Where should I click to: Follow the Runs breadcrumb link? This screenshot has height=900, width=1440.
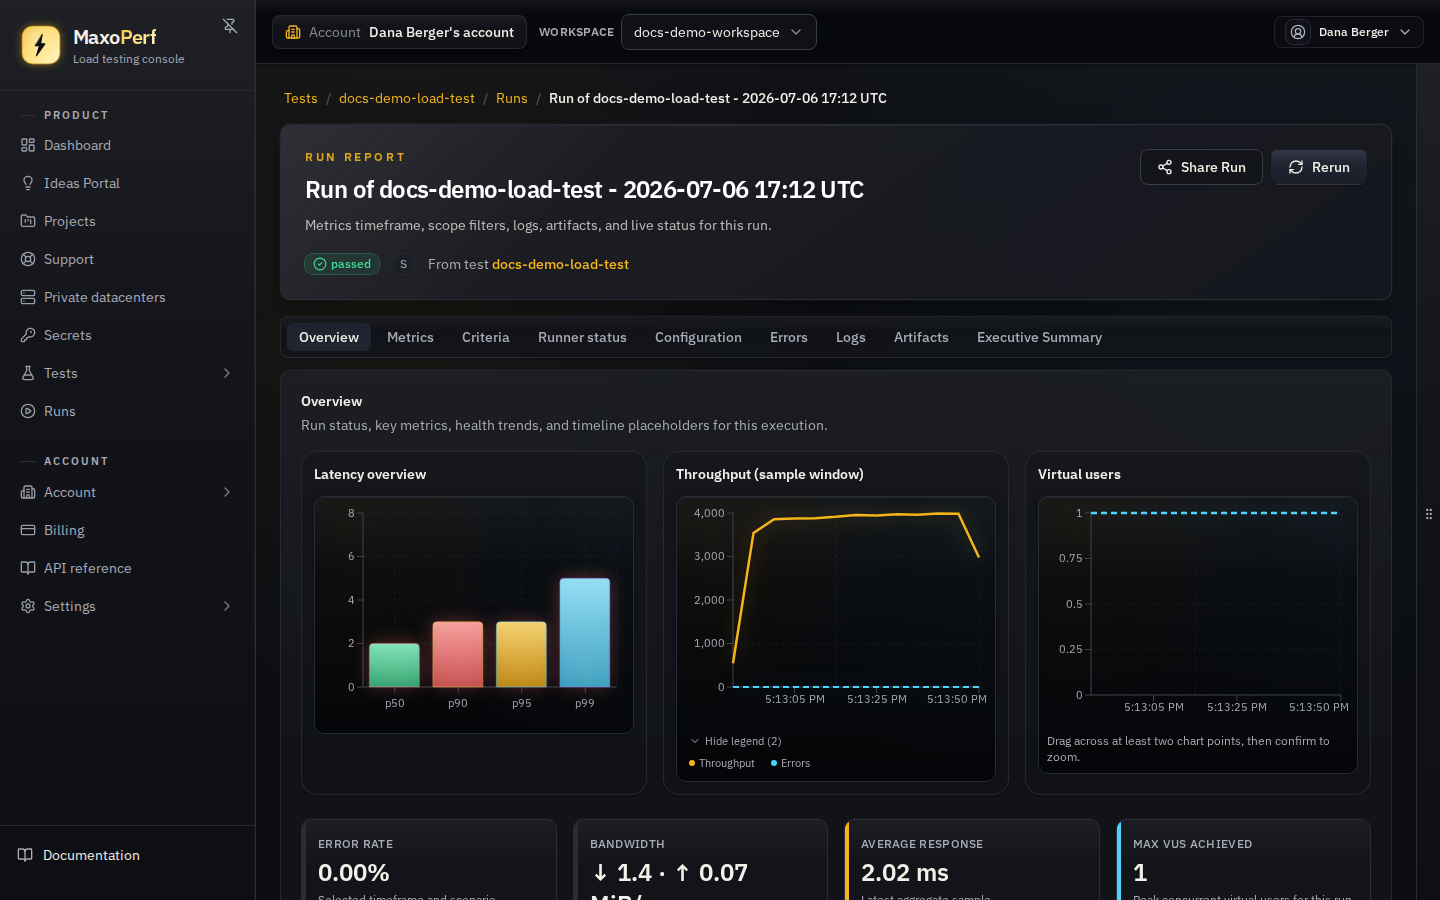(x=512, y=98)
